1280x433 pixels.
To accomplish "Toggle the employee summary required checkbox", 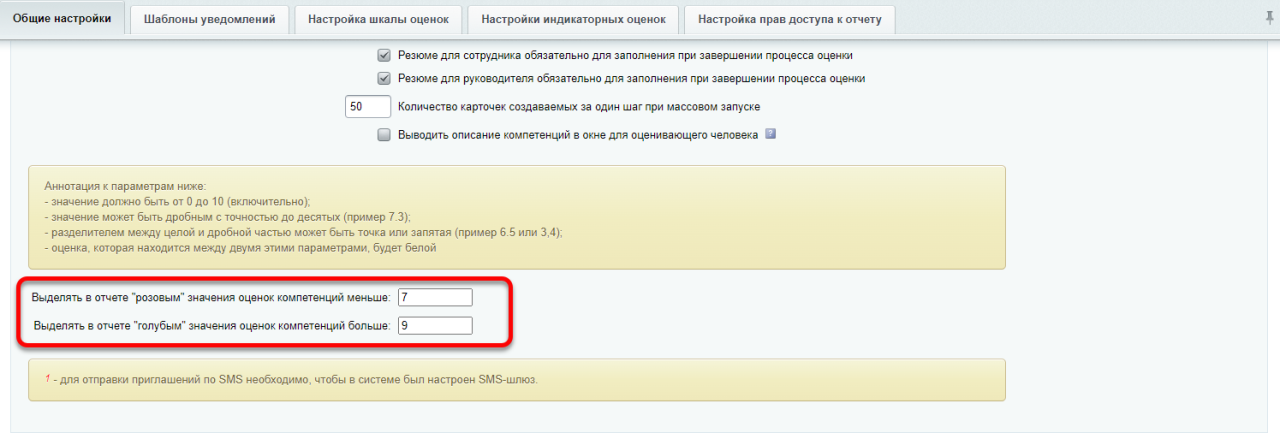I will coord(384,55).
